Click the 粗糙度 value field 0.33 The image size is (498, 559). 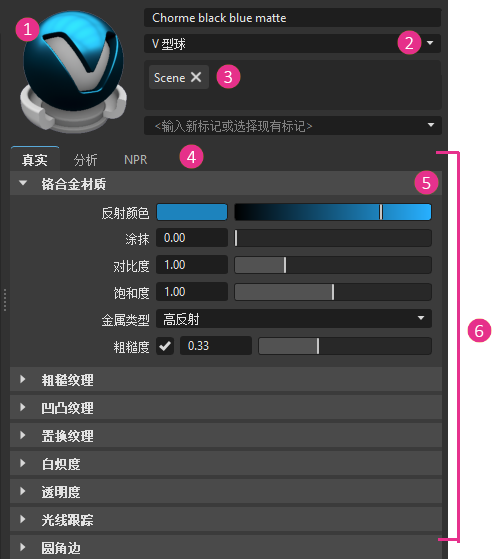216,346
